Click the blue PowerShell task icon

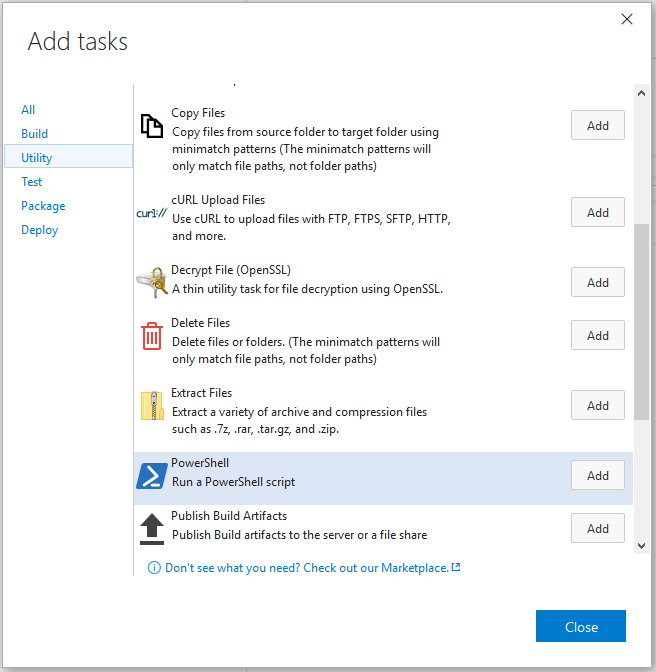click(152, 476)
